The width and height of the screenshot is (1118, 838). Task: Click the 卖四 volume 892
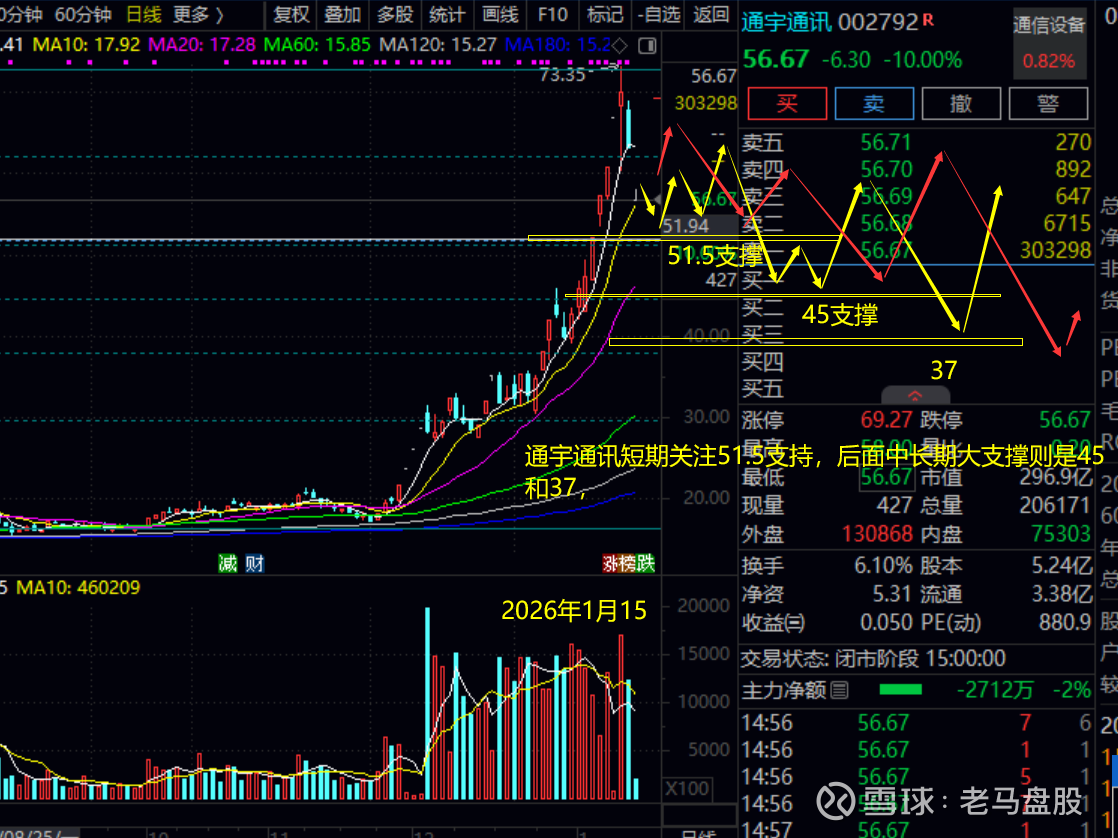tap(1073, 169)
